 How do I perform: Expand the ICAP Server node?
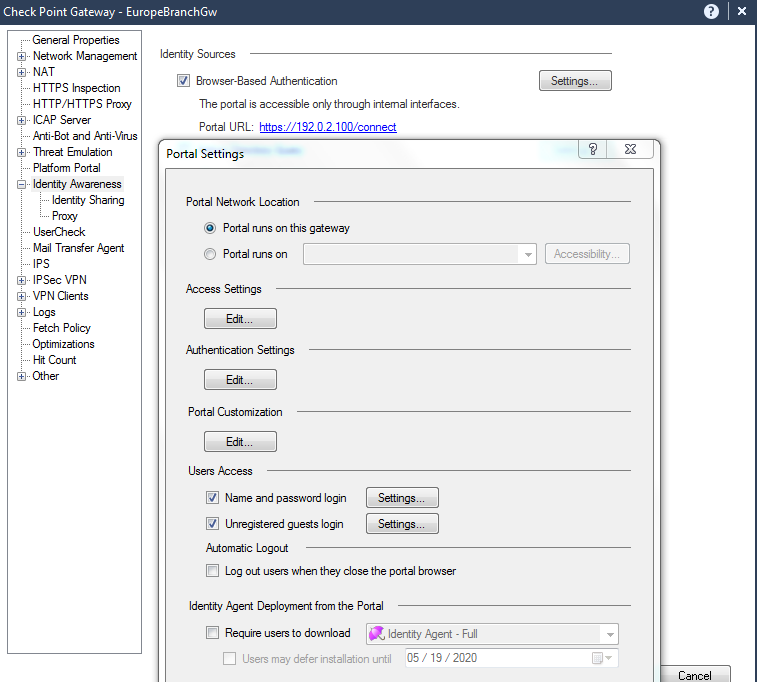pos(21,120)
